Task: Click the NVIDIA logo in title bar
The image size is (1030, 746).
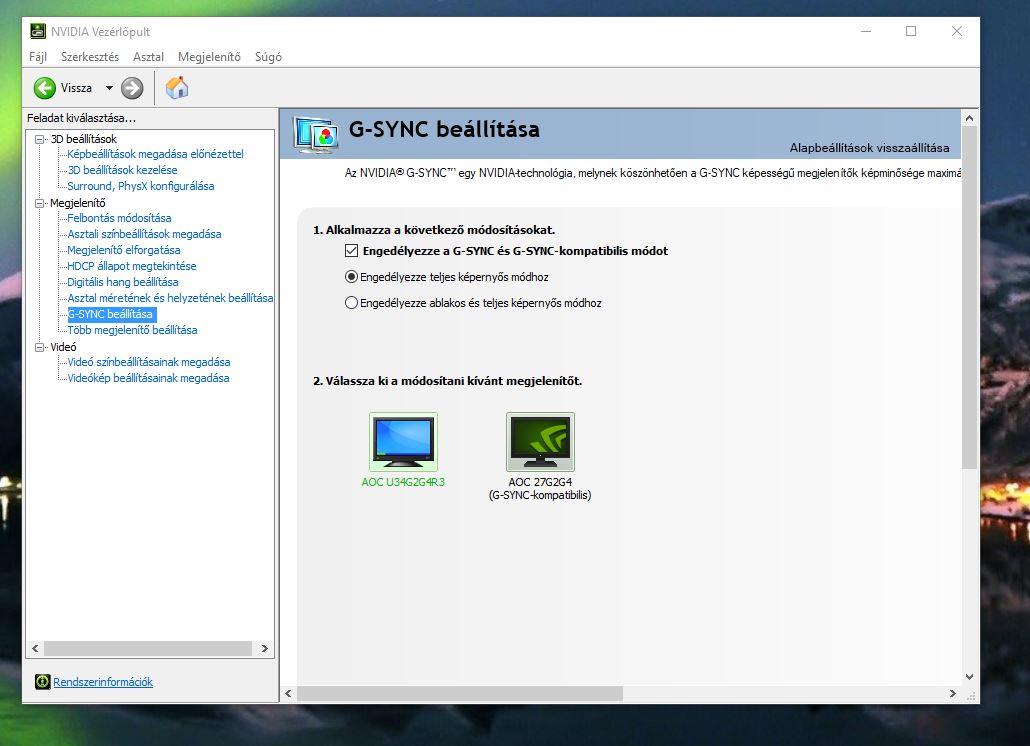Action: pyautogui.click(x=38, y=31)
